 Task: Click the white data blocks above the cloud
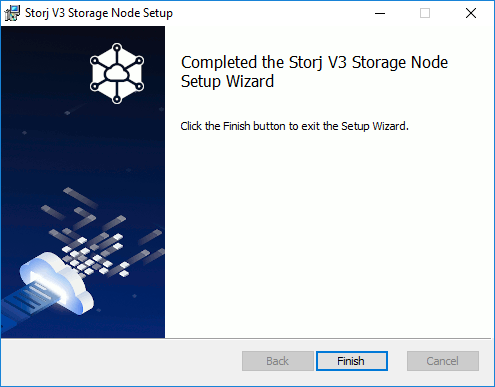click(95, 255)
